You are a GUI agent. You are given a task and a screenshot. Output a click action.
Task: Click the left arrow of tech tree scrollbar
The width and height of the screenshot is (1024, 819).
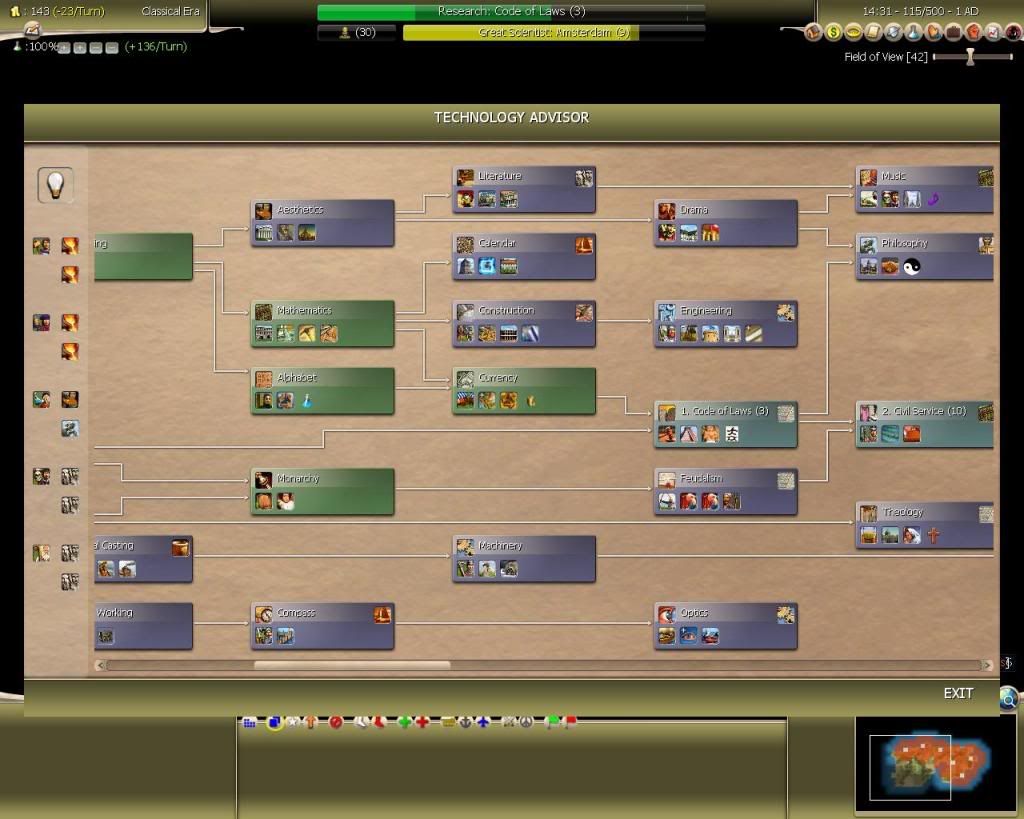tap(100, 665)
